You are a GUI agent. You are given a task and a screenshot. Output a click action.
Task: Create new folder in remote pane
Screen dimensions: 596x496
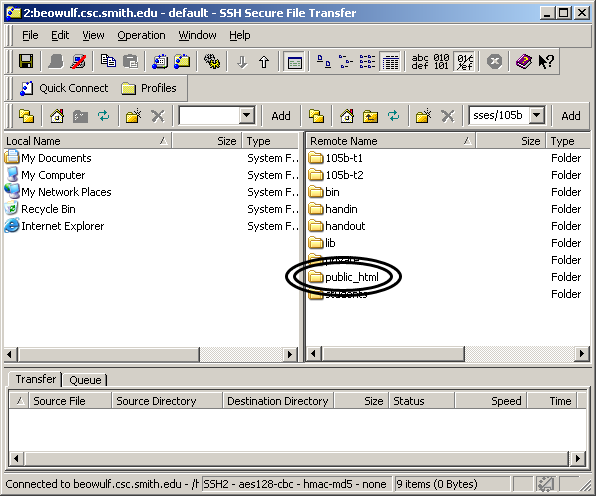pos(423,116)
